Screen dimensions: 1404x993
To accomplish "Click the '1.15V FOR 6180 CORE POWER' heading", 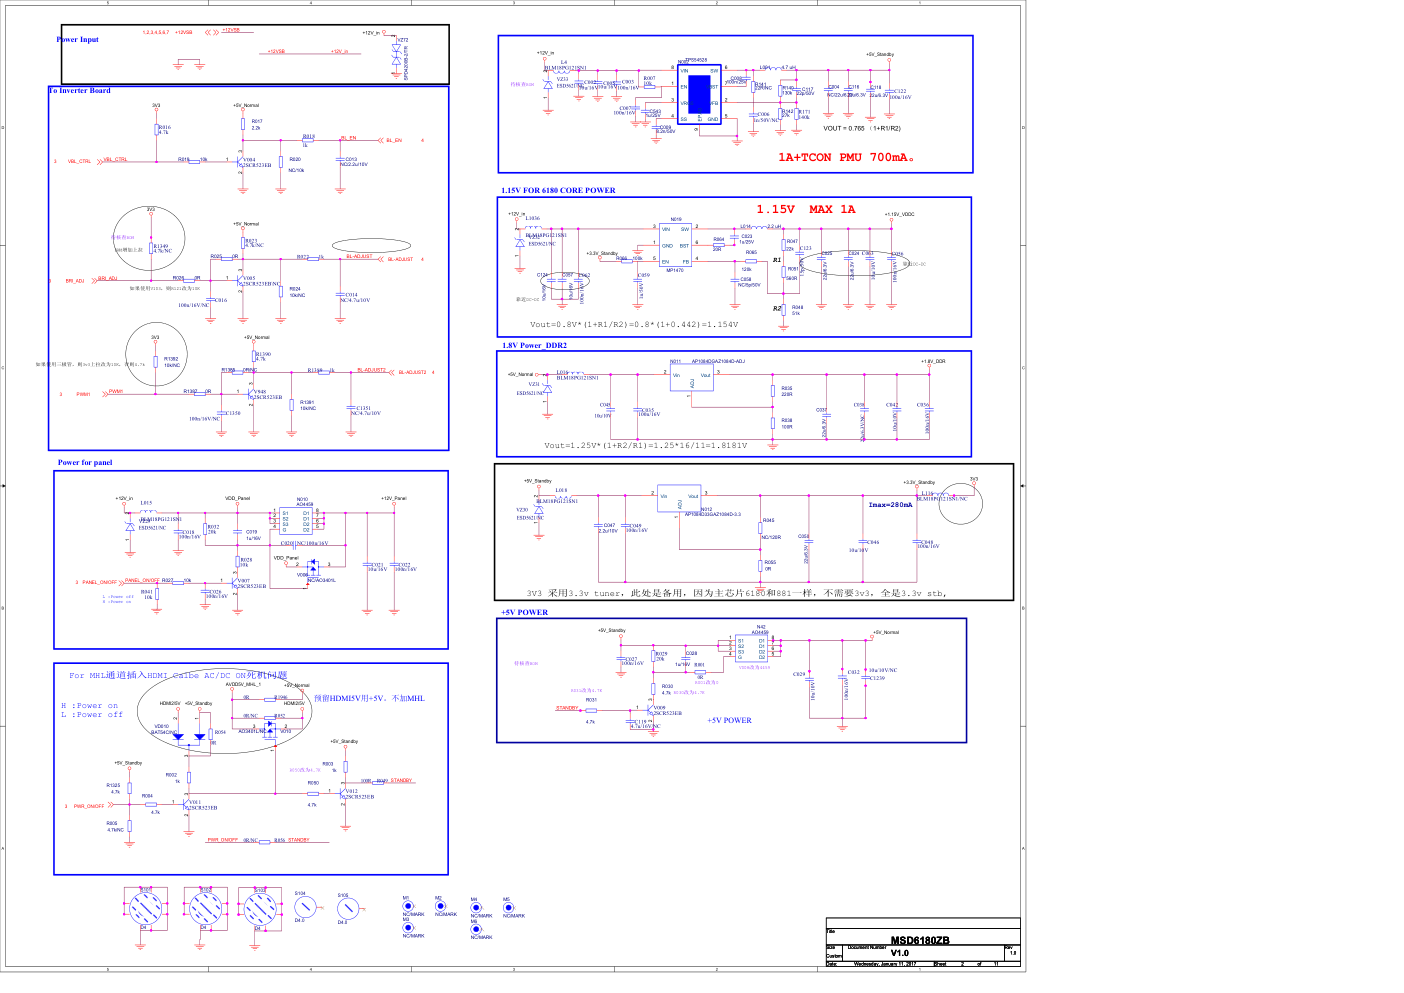I will (x=558, y=190).
